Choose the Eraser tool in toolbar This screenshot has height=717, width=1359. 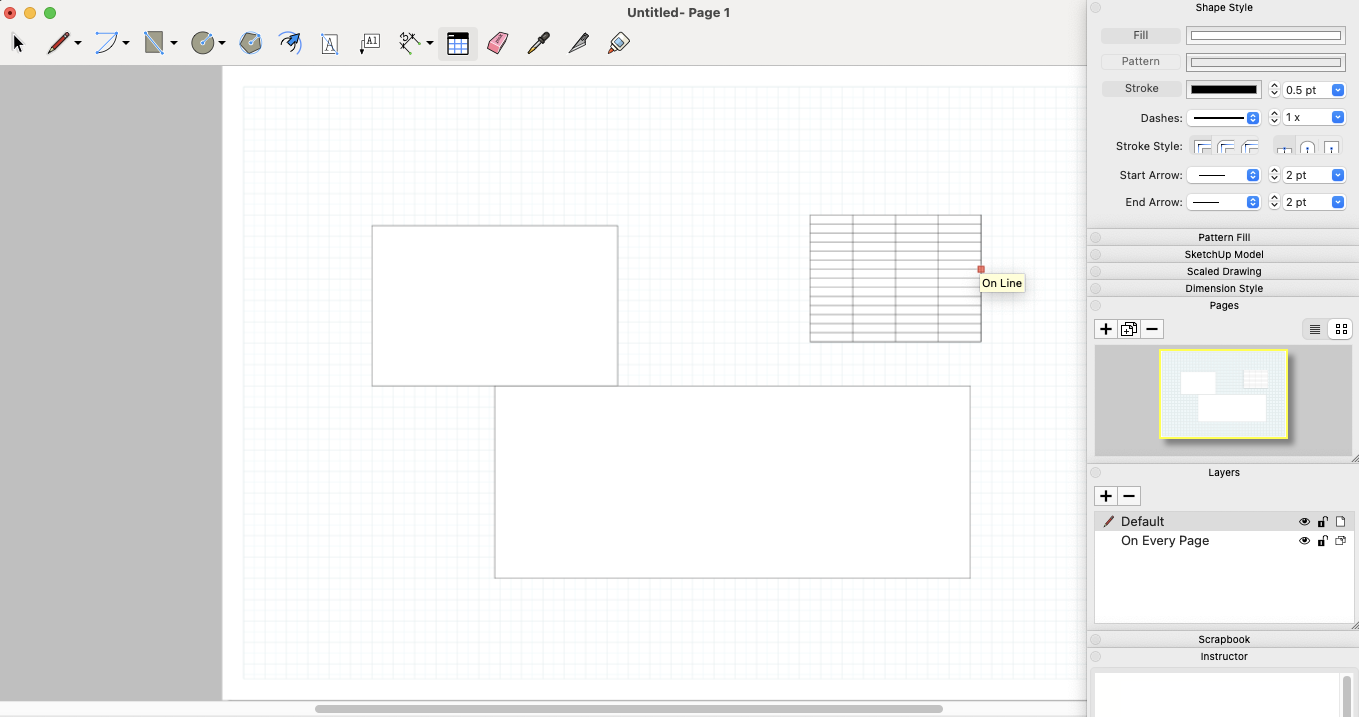pyautogui.click(x=497, y=43)
